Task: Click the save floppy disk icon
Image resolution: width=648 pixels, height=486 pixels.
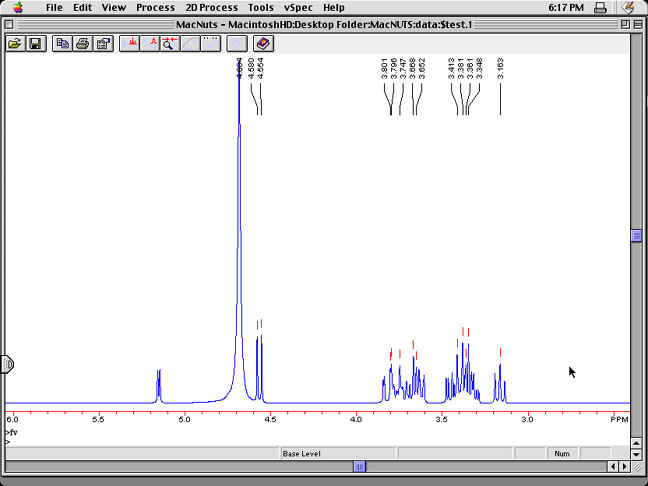Action: point(35,44)
